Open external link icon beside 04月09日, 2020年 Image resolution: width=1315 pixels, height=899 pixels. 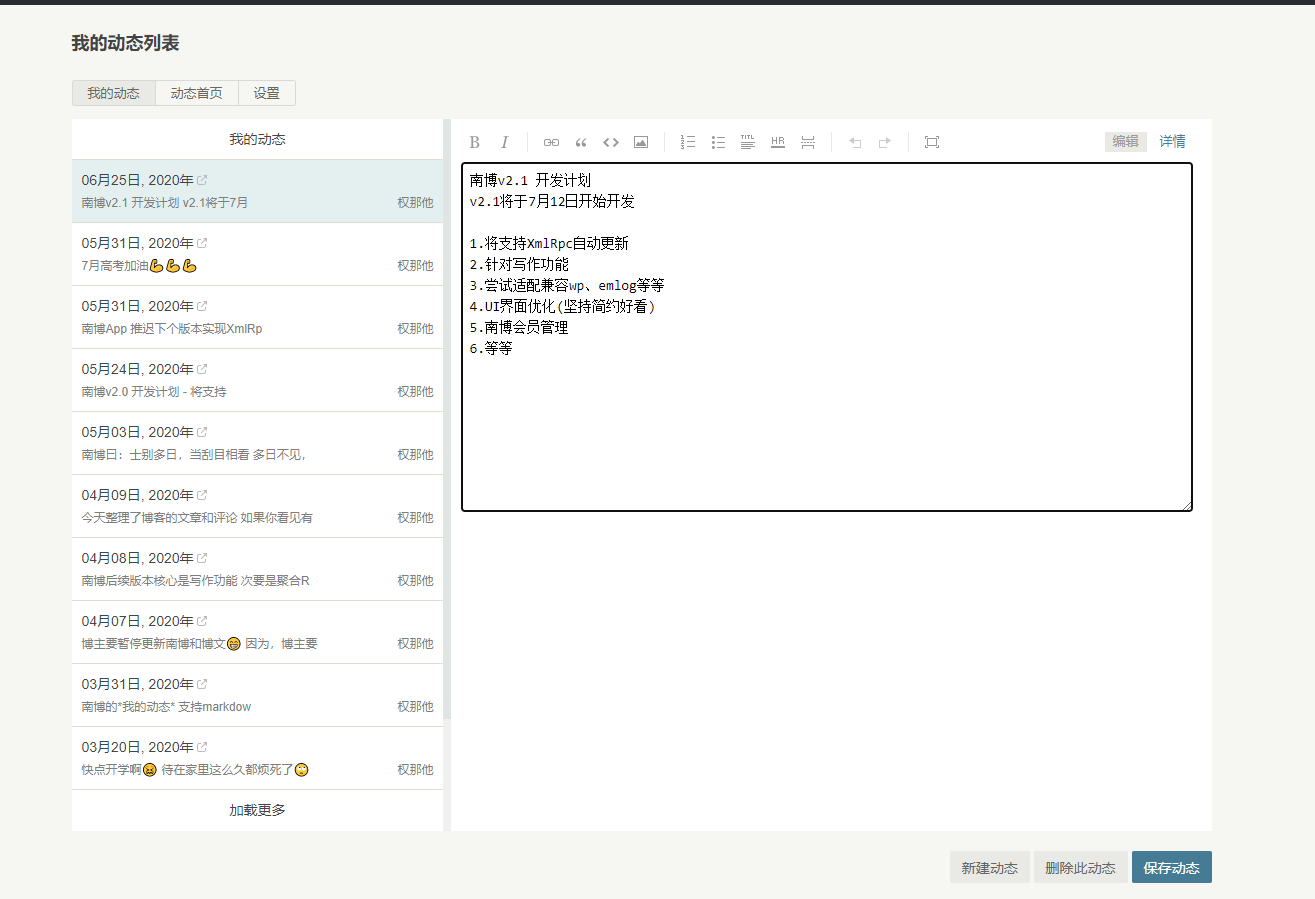pyautogui.click(x=203, y=495)
